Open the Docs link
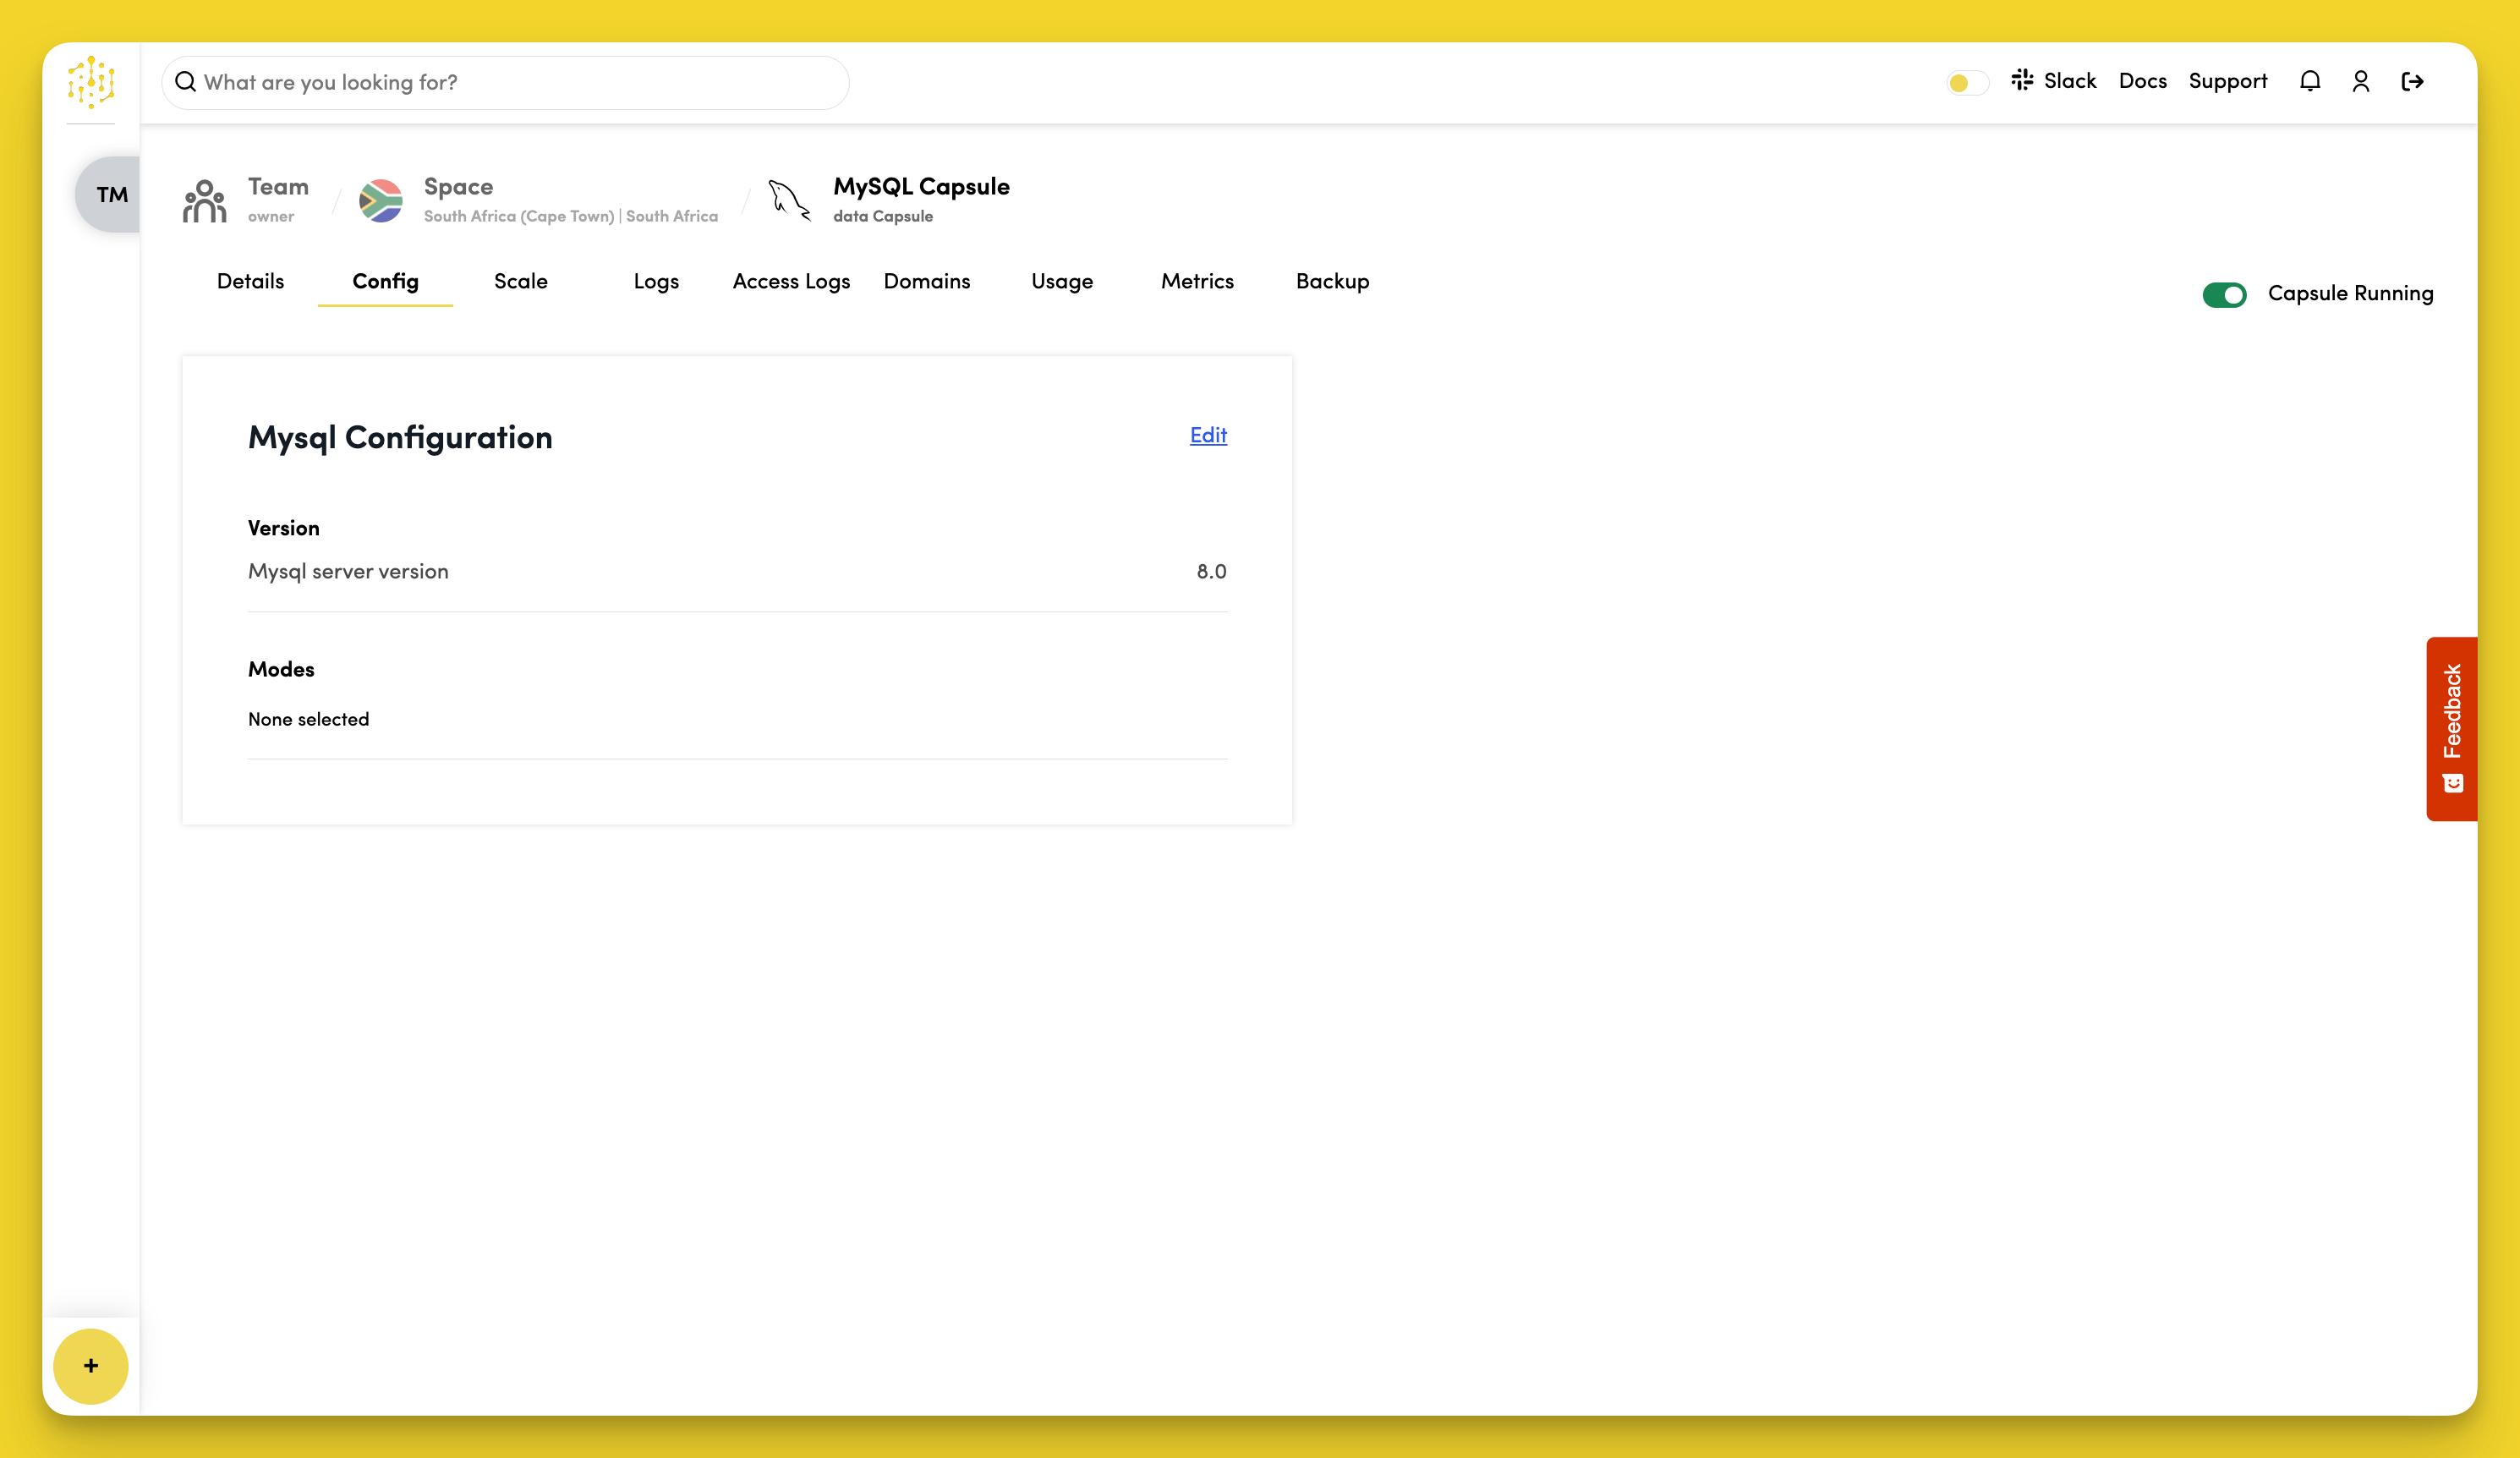 click(2142, 81)
